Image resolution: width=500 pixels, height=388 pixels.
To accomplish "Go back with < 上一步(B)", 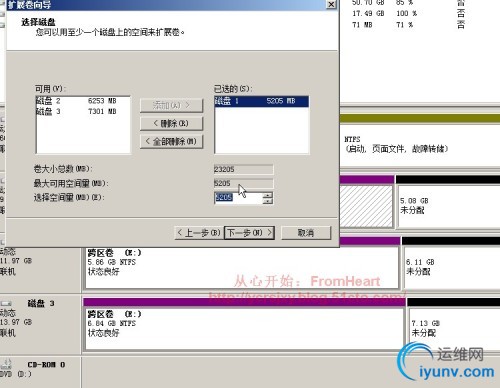I will point(199,233).
